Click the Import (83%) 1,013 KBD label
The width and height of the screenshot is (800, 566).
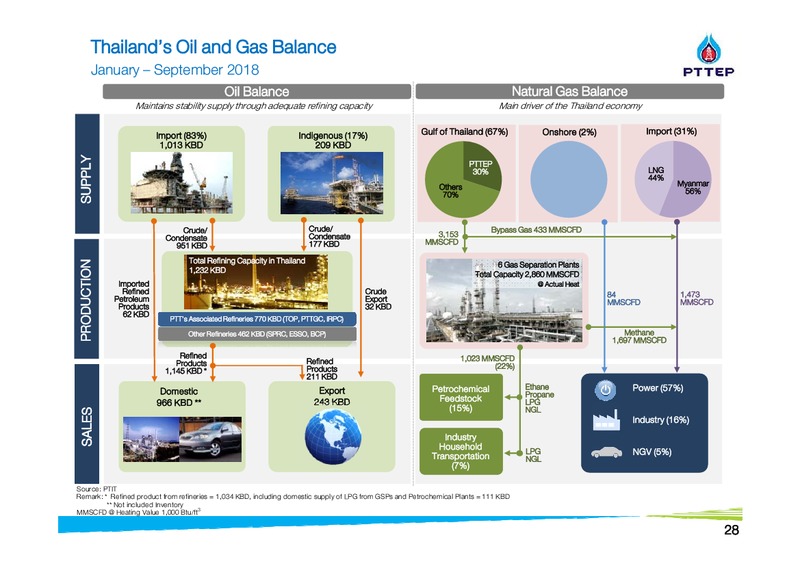pyautogui.click(x=181, y=140)
